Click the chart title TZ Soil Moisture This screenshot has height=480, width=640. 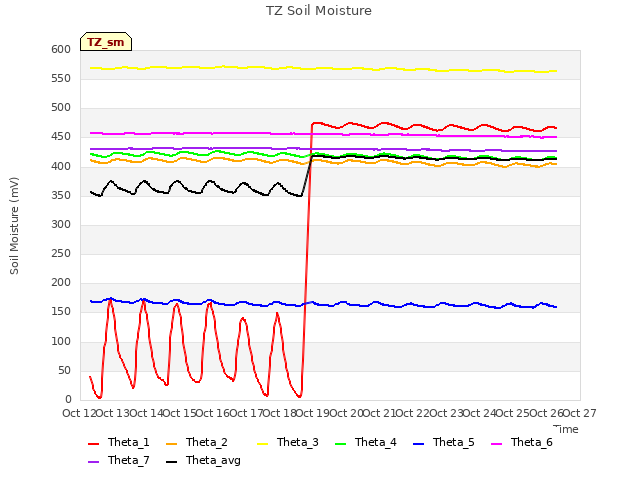click(319, 11)
